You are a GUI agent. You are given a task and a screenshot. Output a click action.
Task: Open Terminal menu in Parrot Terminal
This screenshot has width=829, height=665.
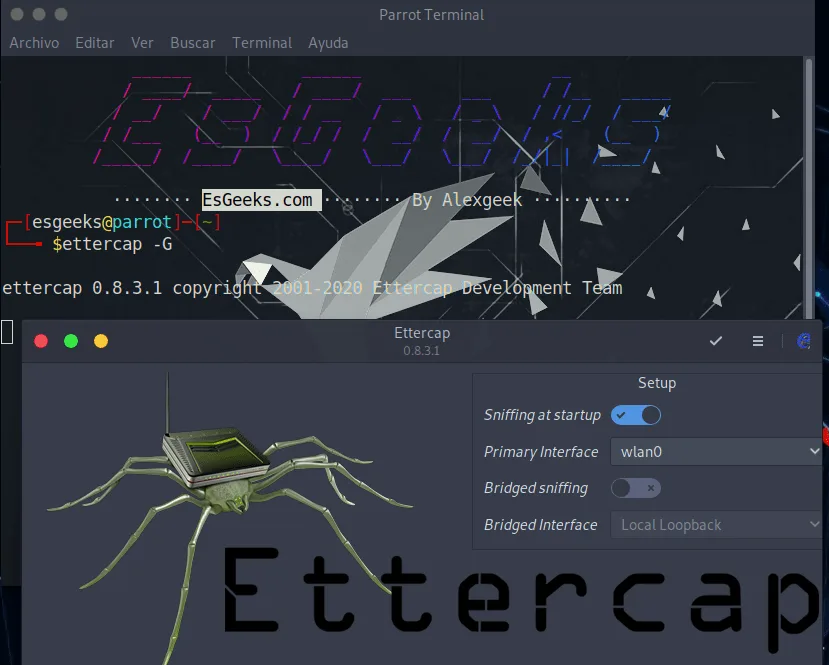tap(262, 43)
